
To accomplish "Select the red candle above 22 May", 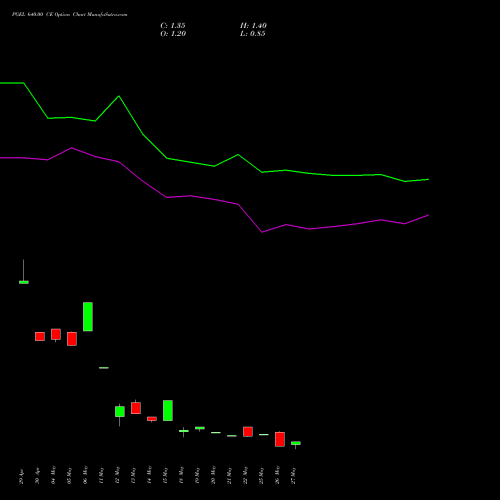I will [248, 432].
